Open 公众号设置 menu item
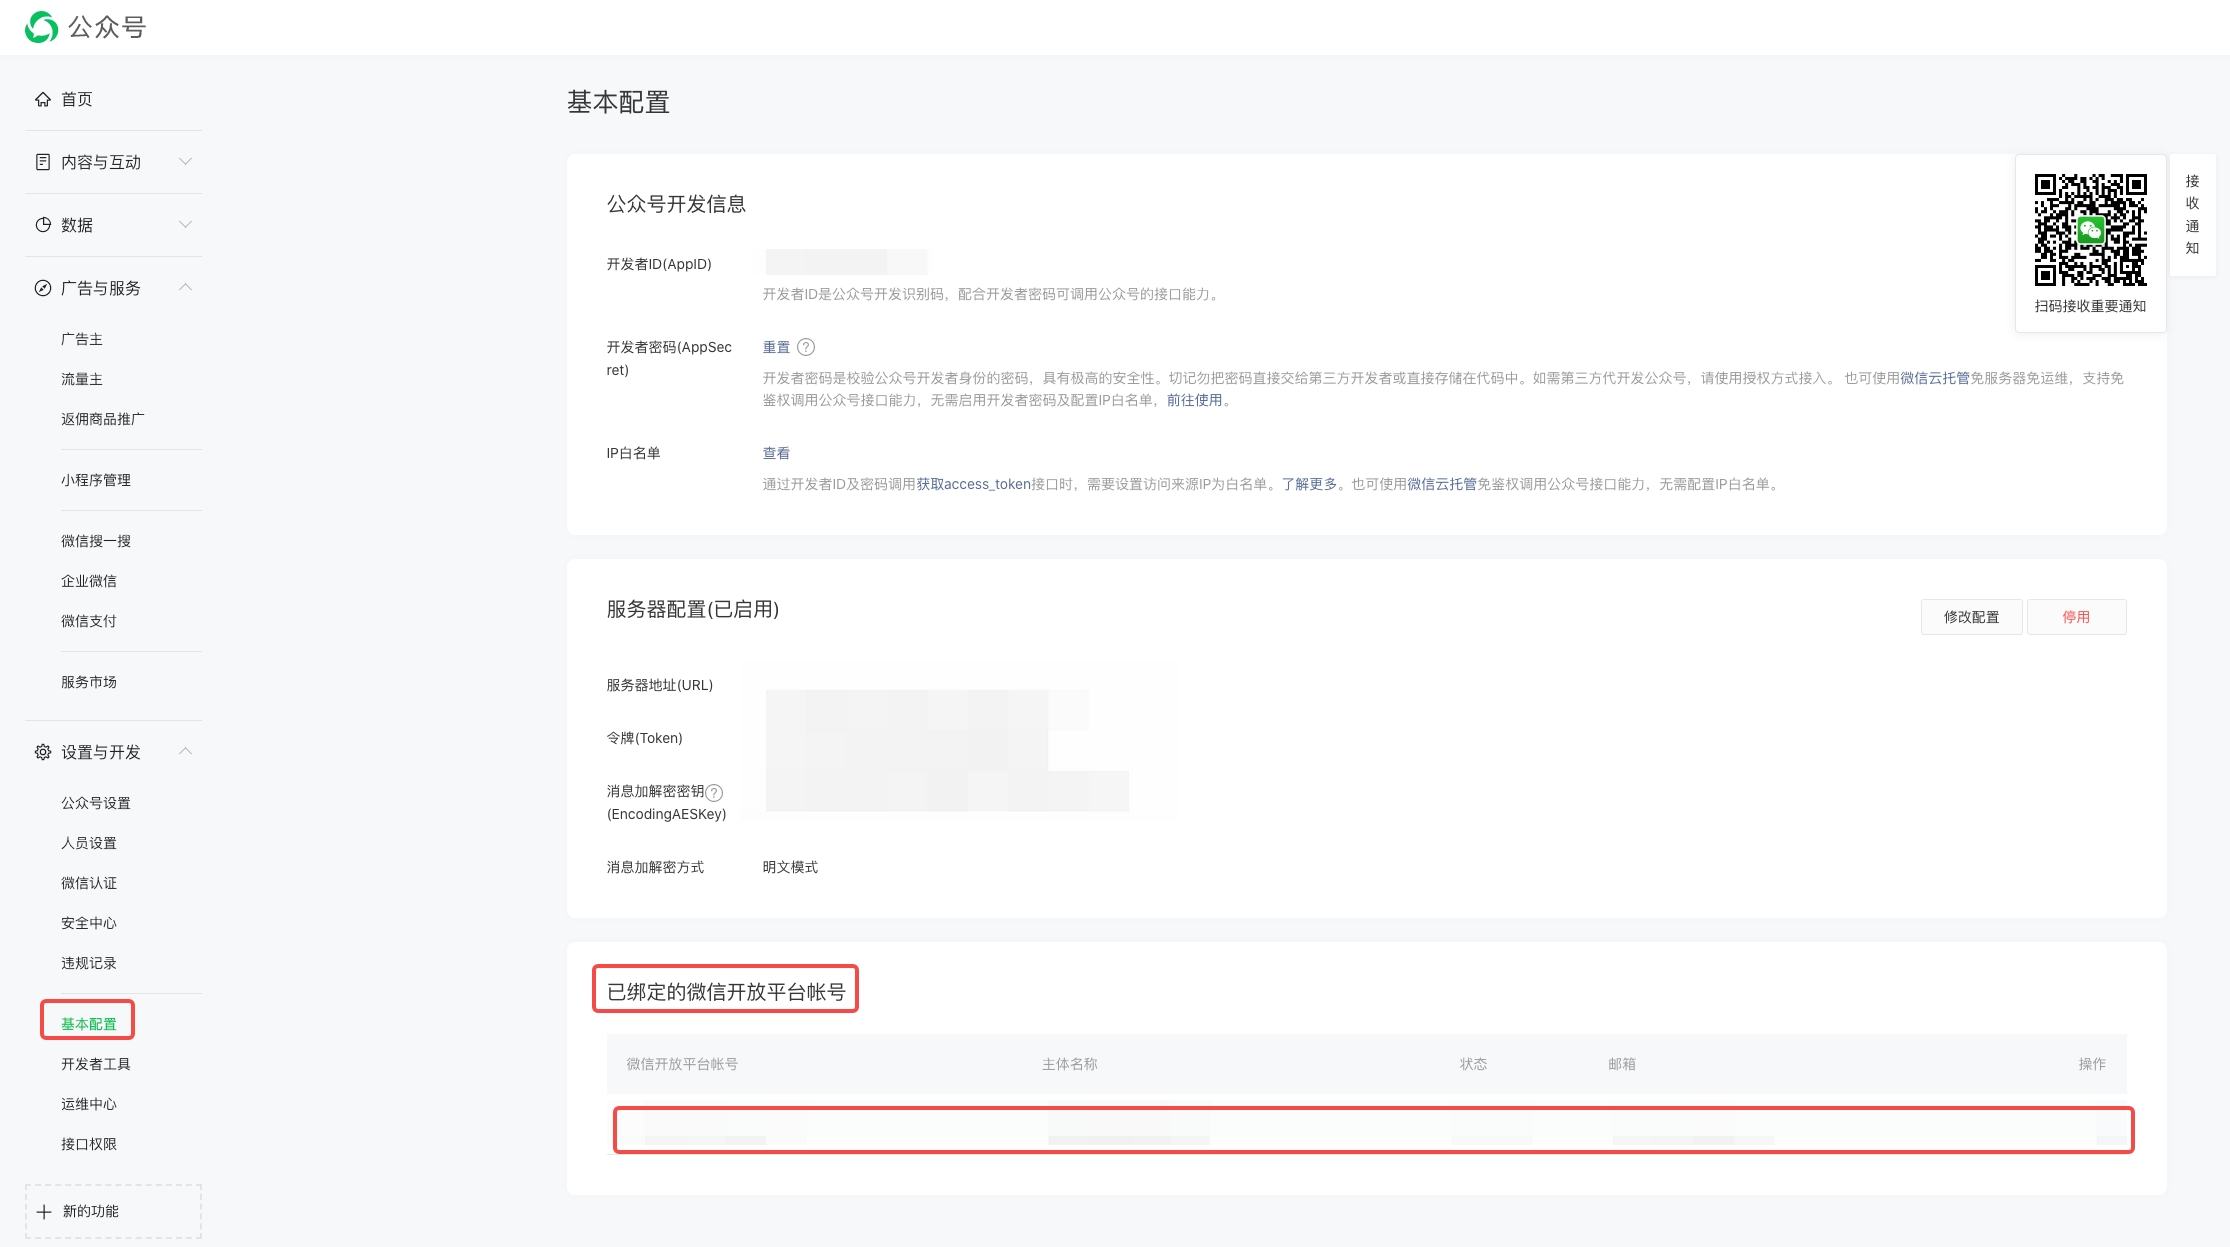Image resolution: width=2230 pixels, height=1247 pixels. tap(96, 803)
